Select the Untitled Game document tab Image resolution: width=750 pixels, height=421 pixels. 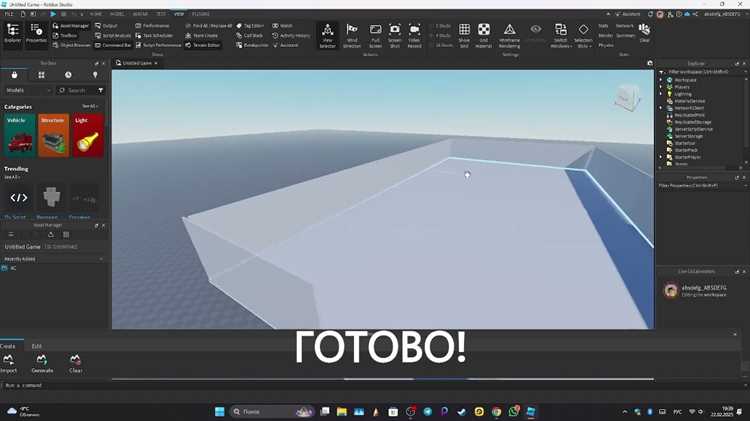coord(137,63)
